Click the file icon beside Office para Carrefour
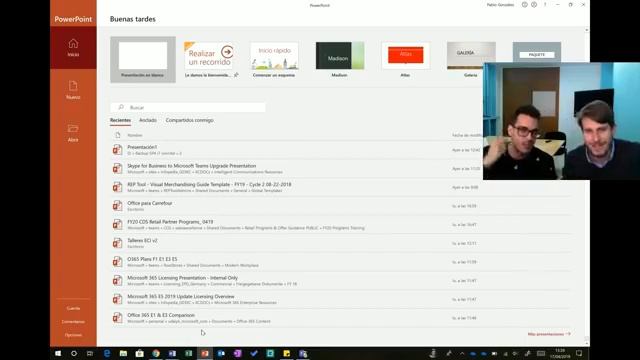Screen dimensions: 640x360 (118, 206)
